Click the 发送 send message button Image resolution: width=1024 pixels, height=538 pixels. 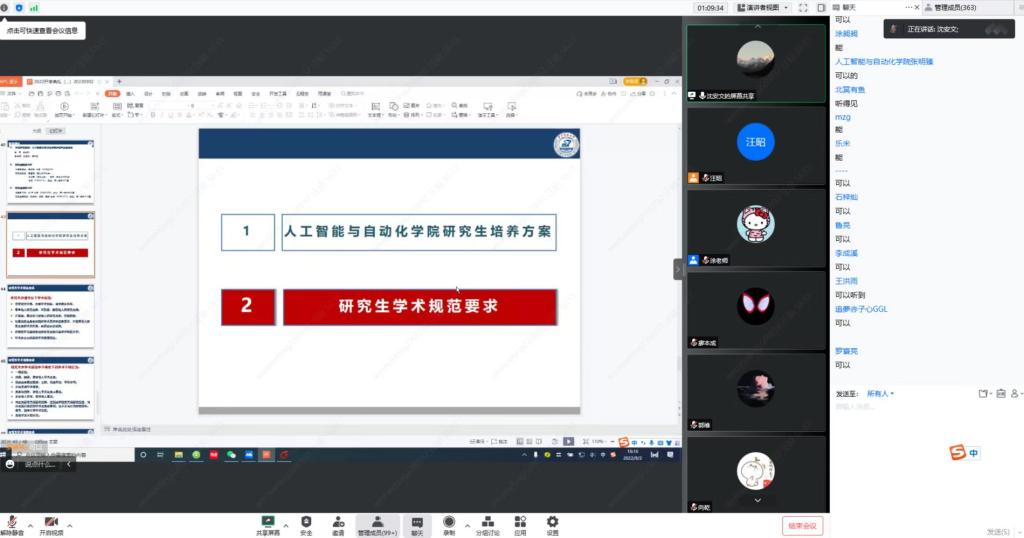[x=1000, y=531]
